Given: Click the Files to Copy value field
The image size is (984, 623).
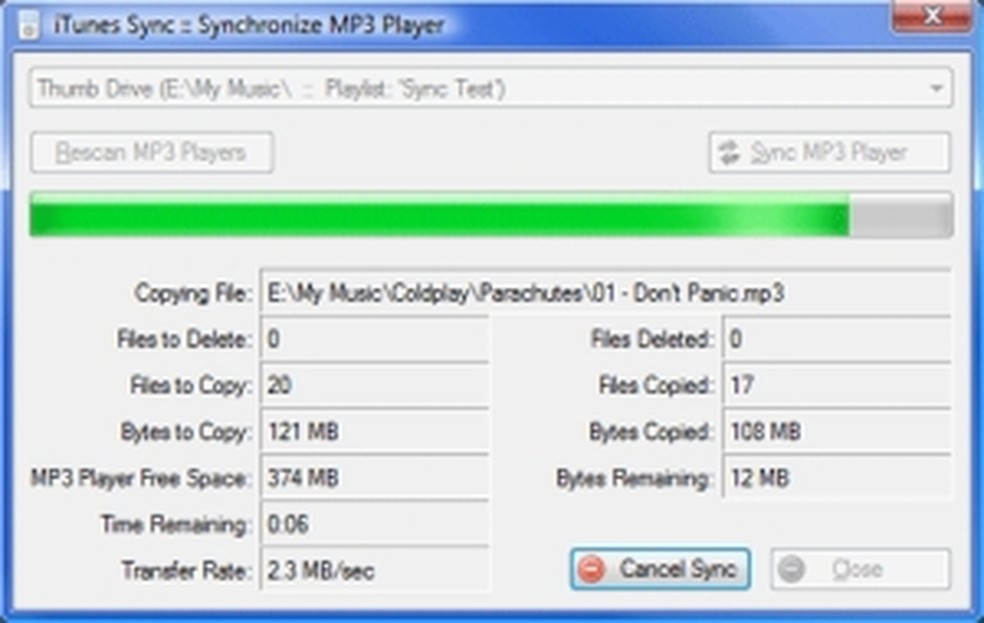Looking at the screenshot, I should pyautogui.click(x=375, y=385).
